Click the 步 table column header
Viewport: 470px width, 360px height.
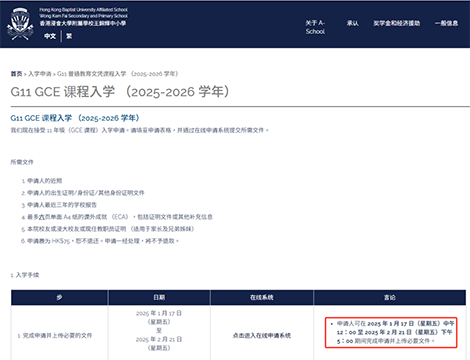[59, 297]
